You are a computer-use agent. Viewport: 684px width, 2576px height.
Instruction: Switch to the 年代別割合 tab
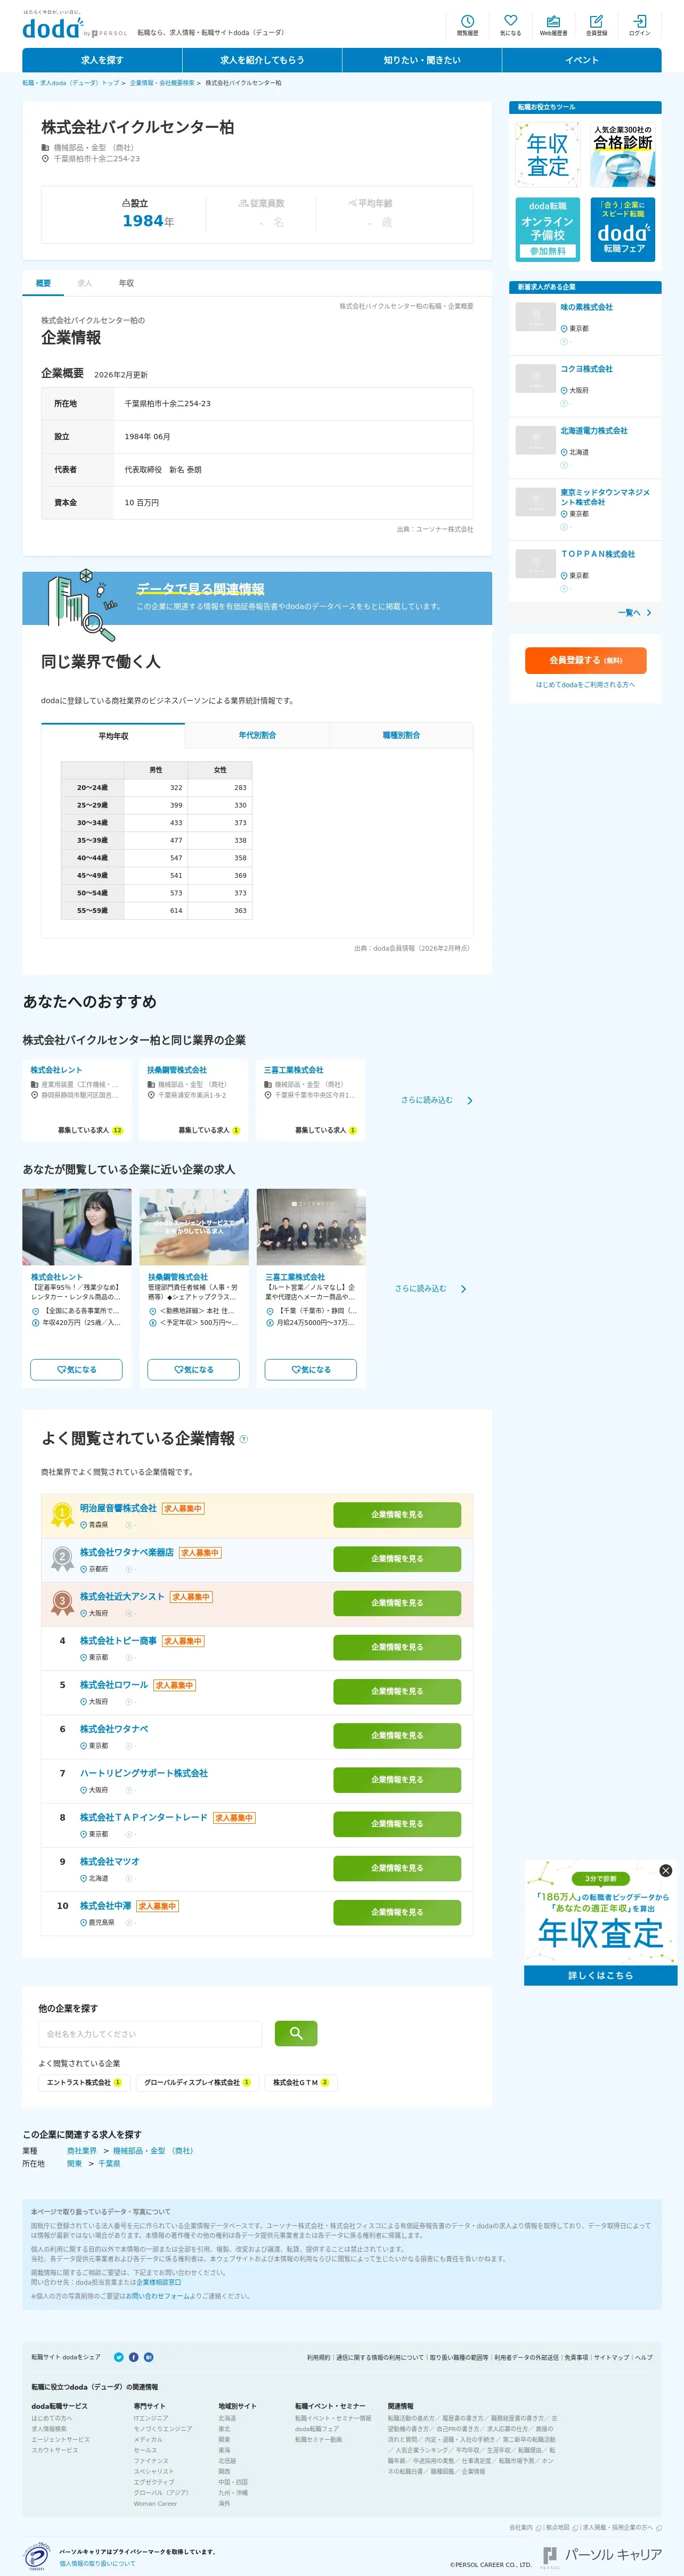[x=257, y=735]
